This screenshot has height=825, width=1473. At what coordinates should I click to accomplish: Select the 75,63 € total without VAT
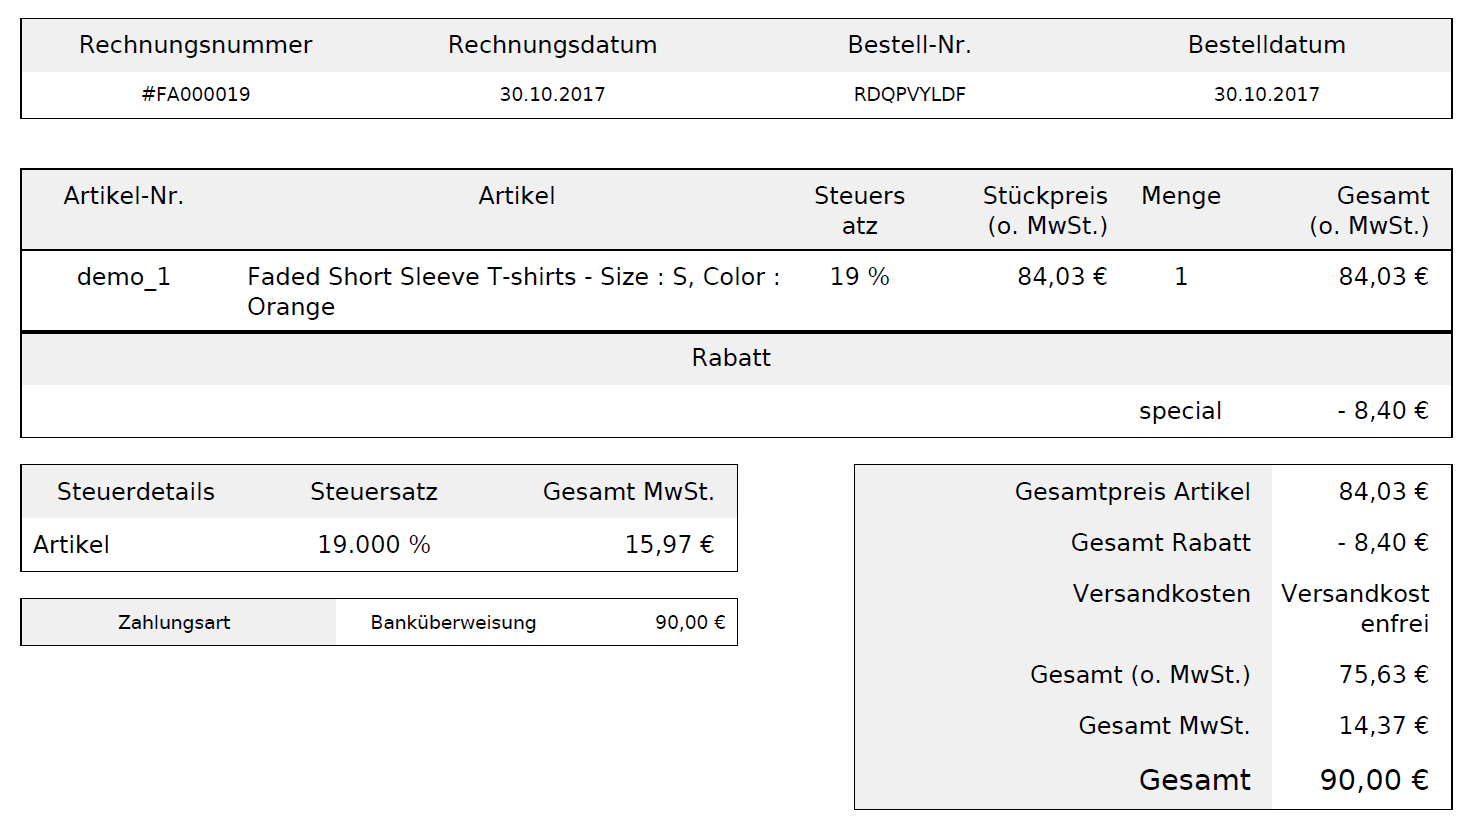click(x=1384, y=675)
